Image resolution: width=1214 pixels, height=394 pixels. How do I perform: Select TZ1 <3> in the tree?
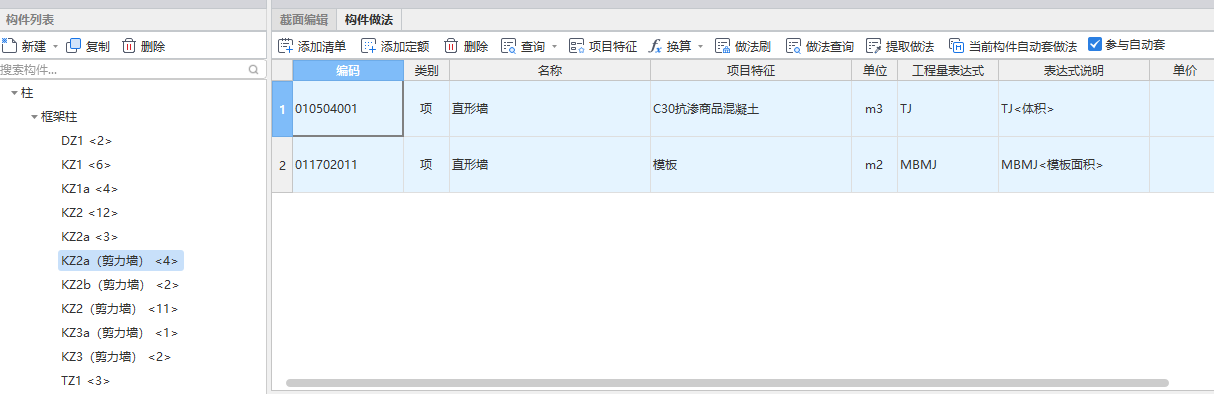86,381
